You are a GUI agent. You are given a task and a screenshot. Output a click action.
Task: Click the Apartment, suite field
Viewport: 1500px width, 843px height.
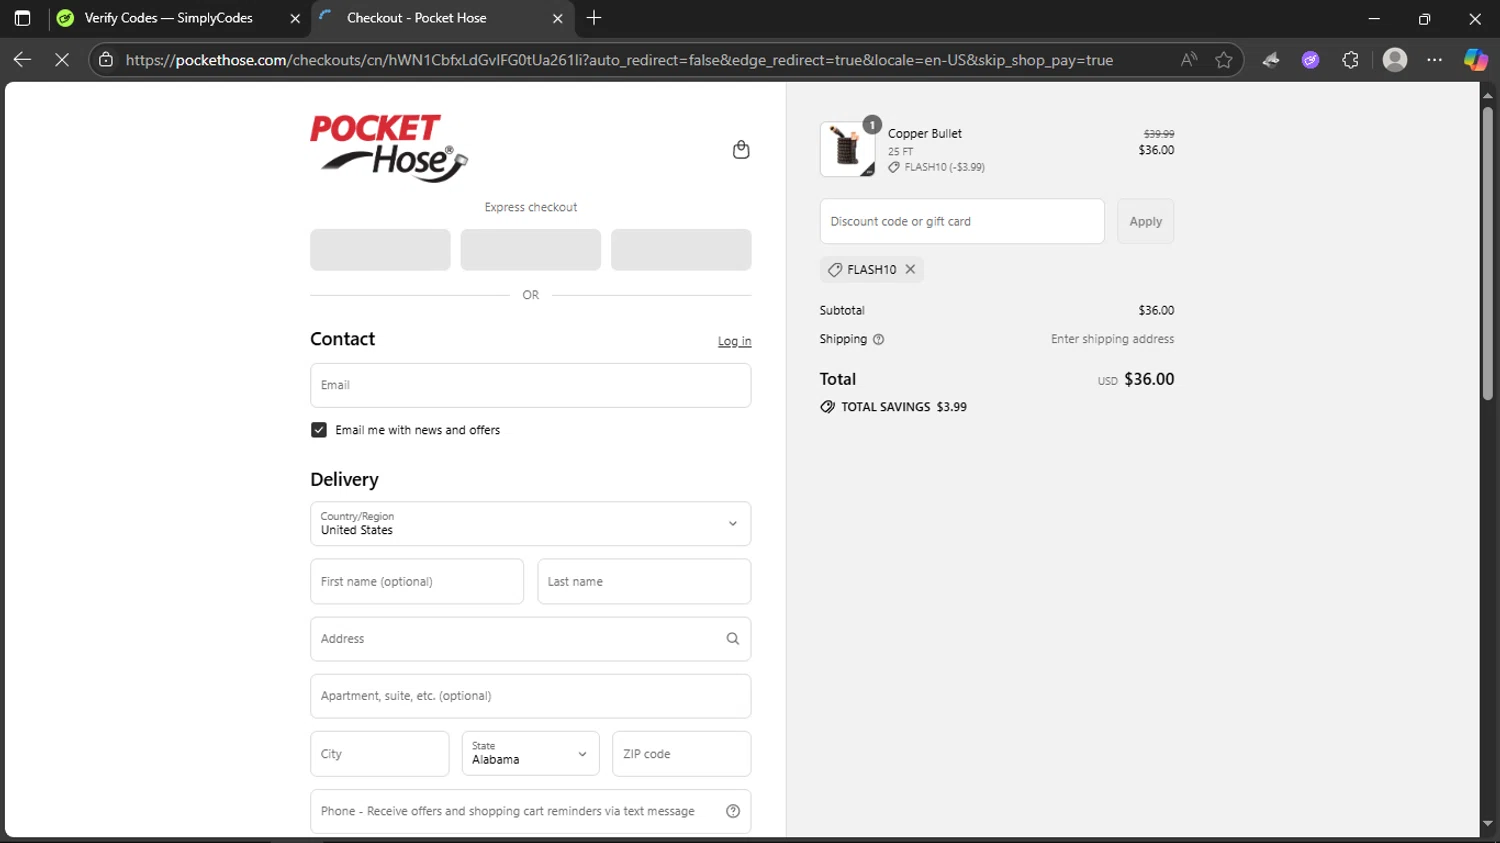(x=531, y=696)
